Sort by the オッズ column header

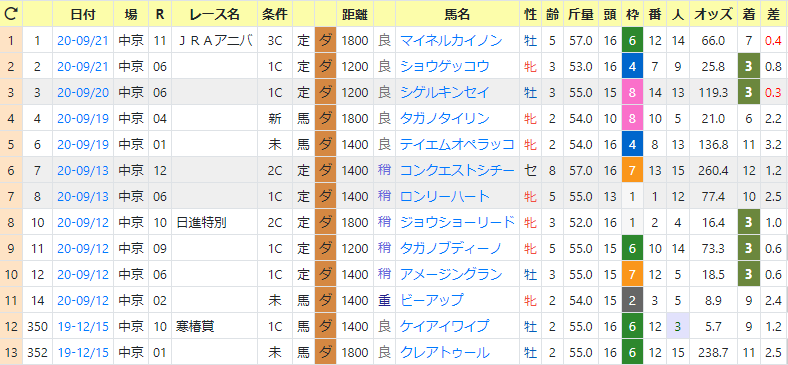tap(713, 14)
